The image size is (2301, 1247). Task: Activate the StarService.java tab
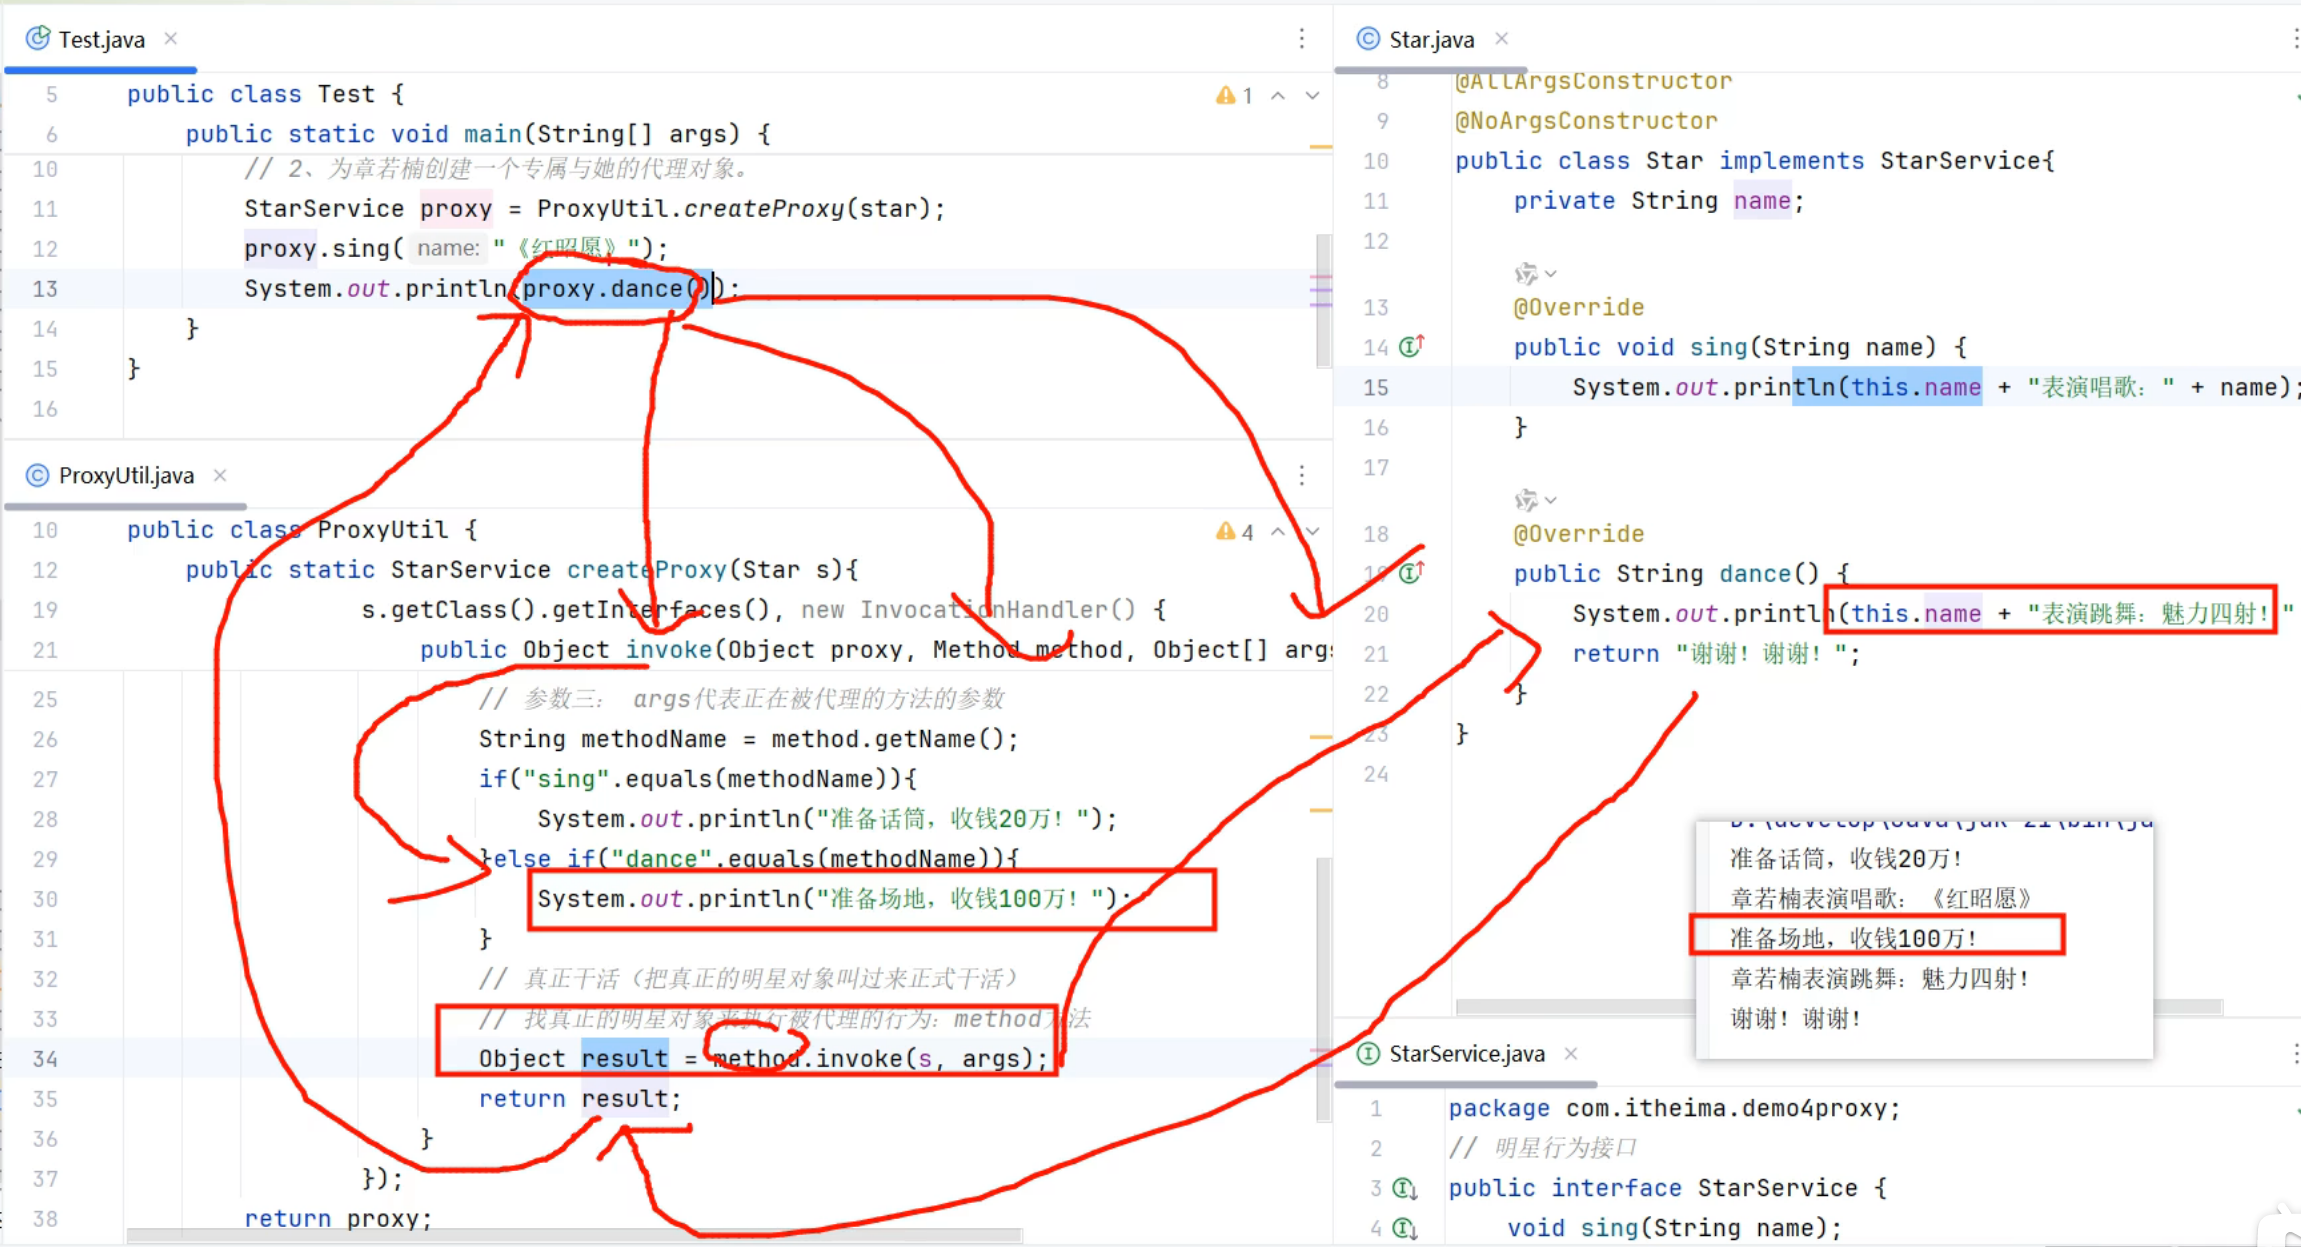tap(1466, 1054)
